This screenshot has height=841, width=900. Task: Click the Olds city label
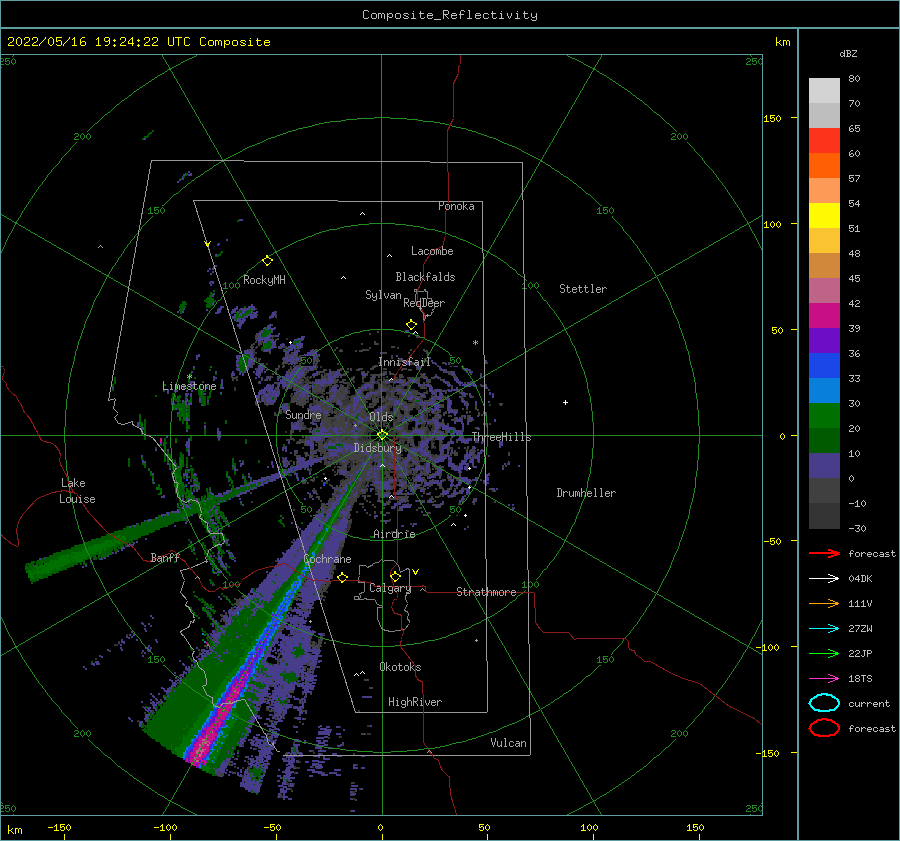(x=381, y=417)
